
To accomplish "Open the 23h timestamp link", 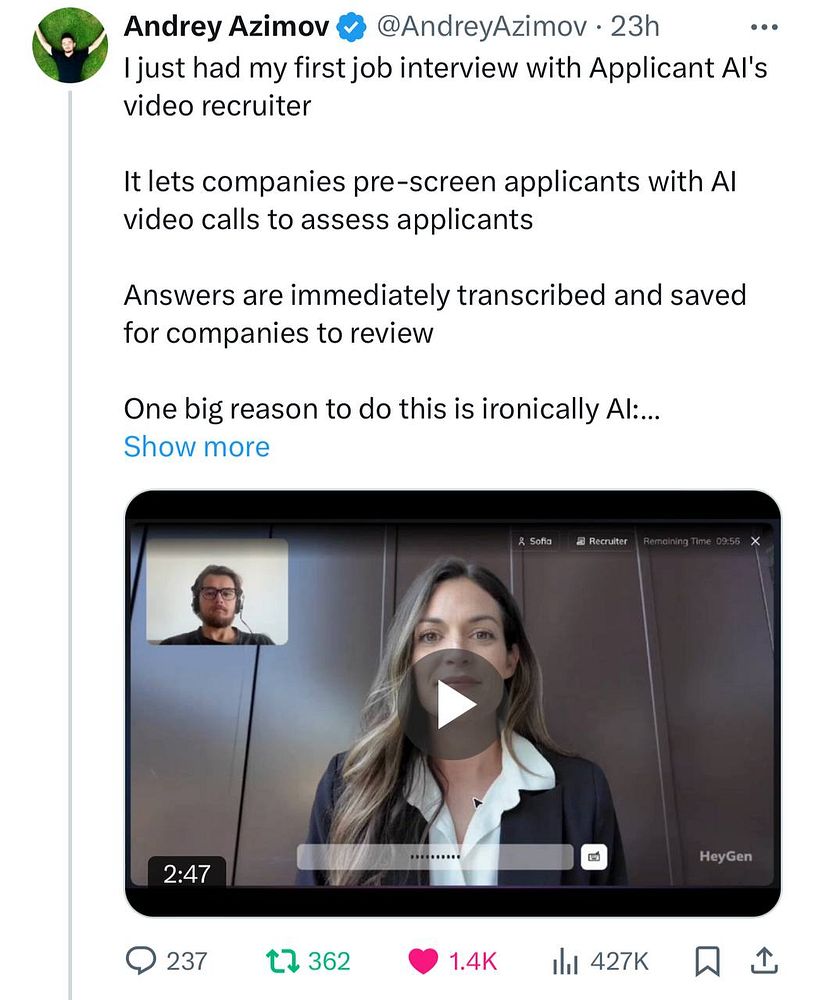I will pyautogui.click(x=635, y=27).
